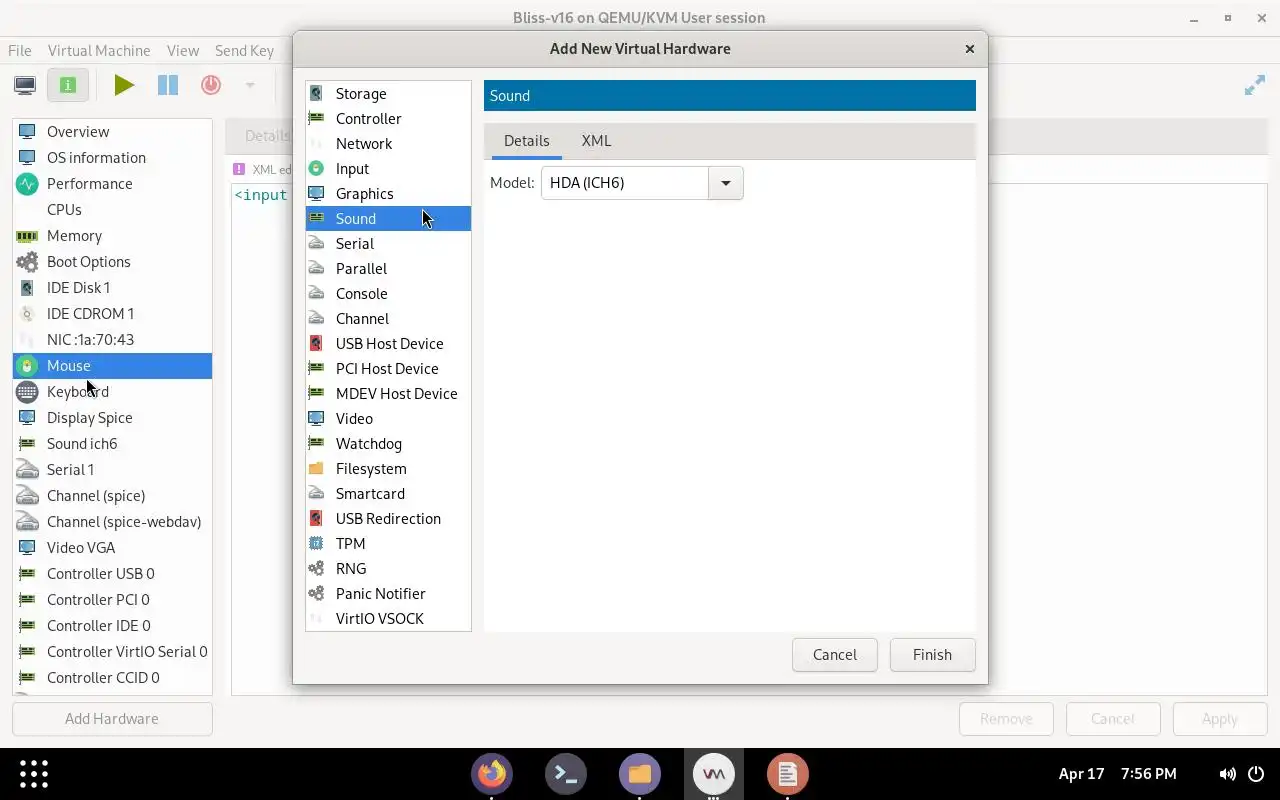Cancel the Add New Virtual Hardware dialog
This screenshot has height=800, width=1280.
[x=834, y=655]
